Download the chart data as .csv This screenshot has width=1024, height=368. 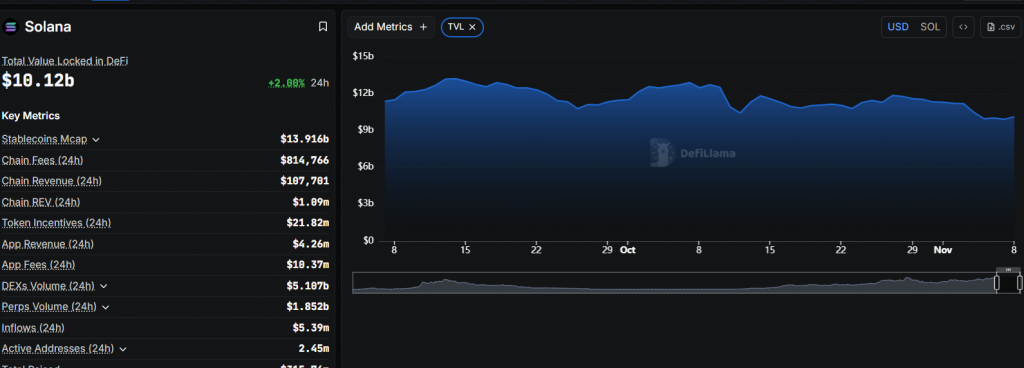click(x=1000, y=27)
